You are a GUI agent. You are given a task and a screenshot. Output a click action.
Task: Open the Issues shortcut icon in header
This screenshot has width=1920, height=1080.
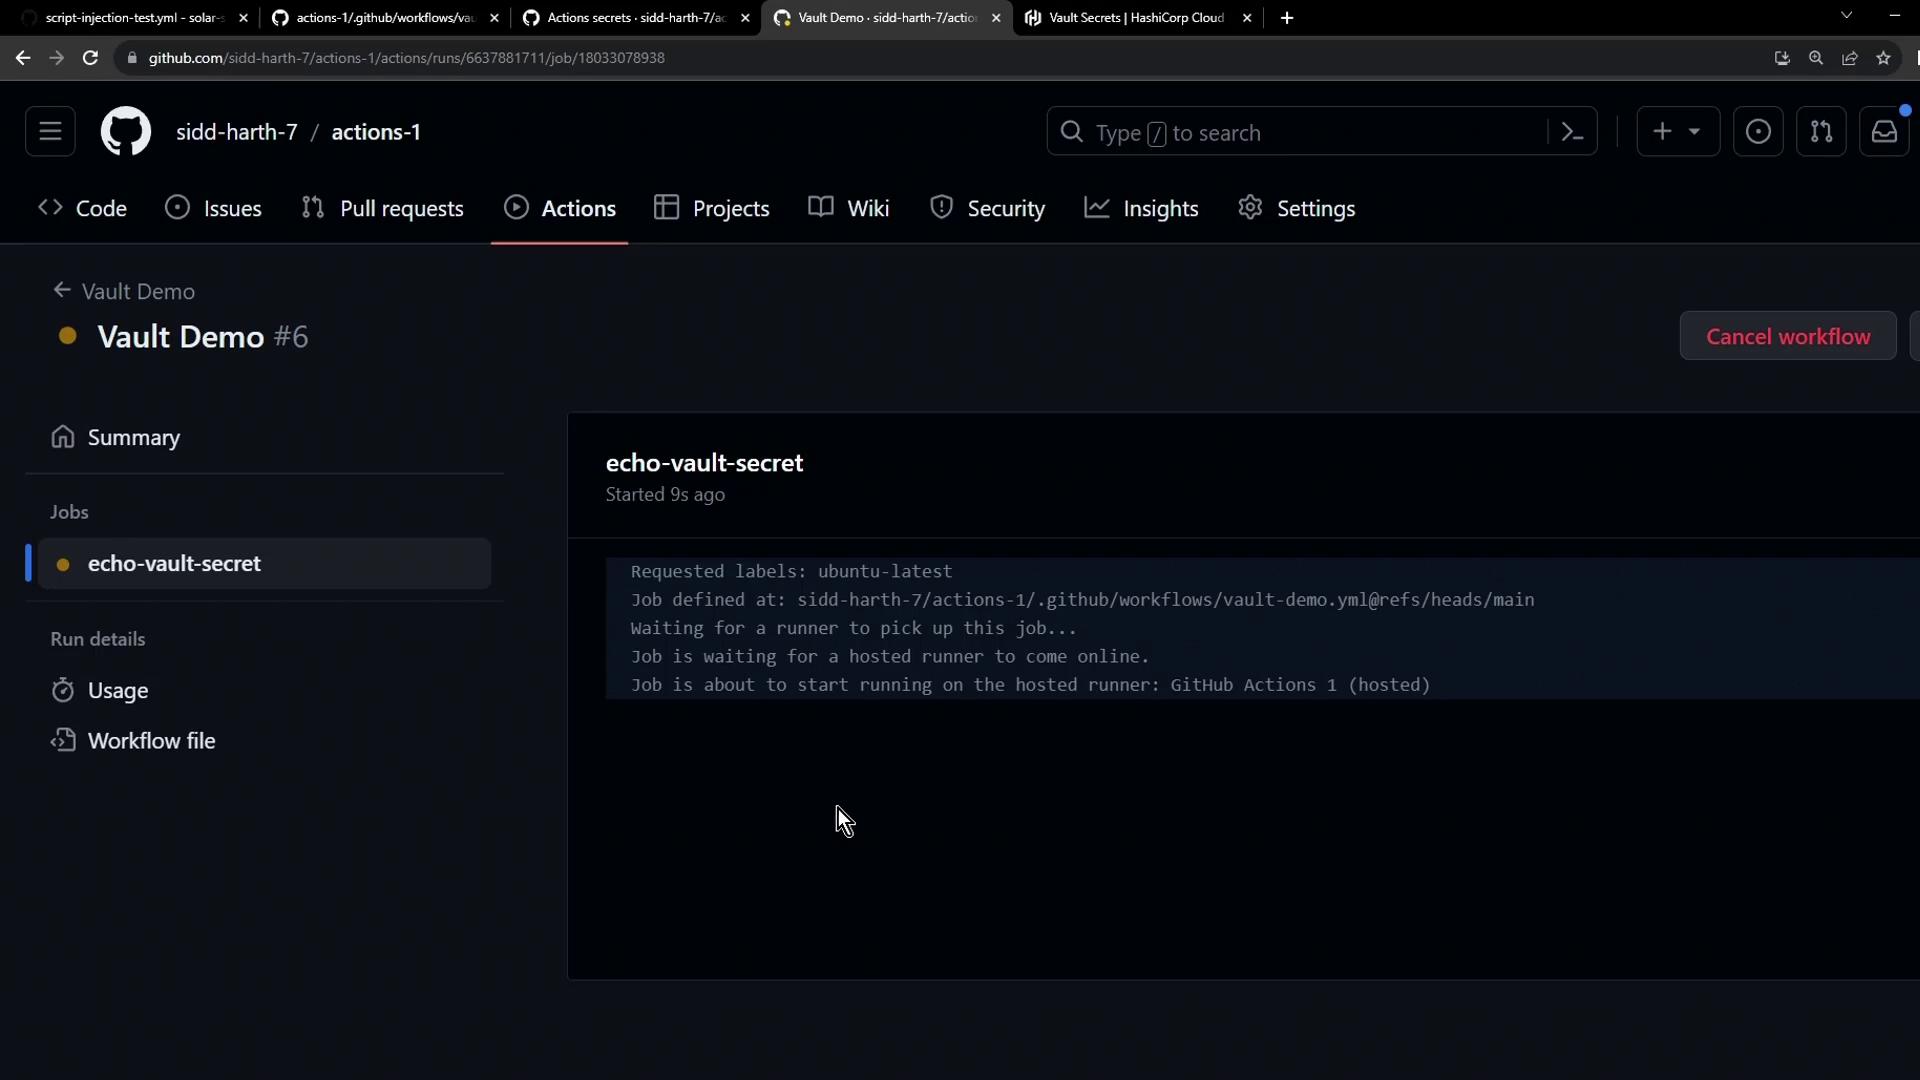click(x=1758, y=132)
